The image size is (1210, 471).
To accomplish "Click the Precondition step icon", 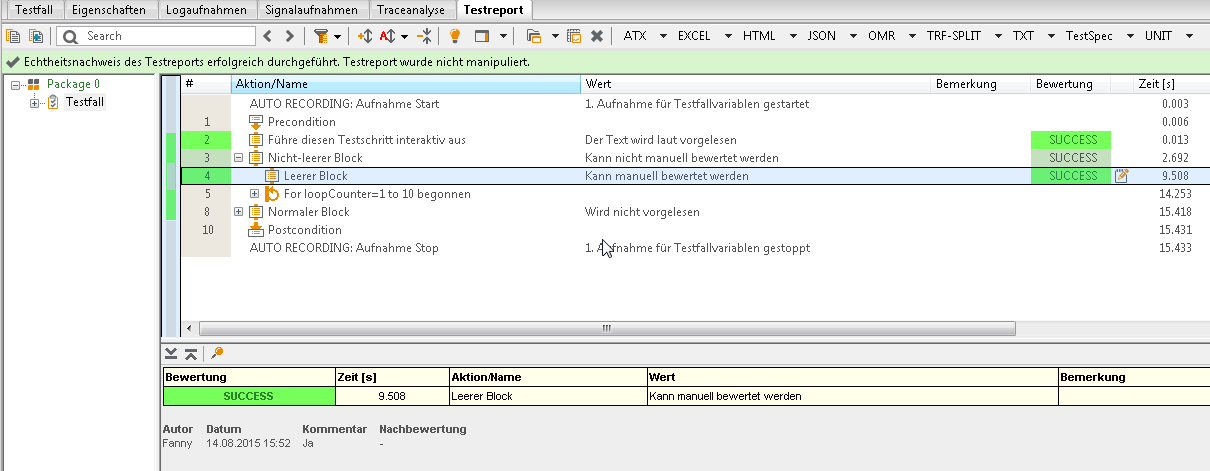I will [255, 122].
